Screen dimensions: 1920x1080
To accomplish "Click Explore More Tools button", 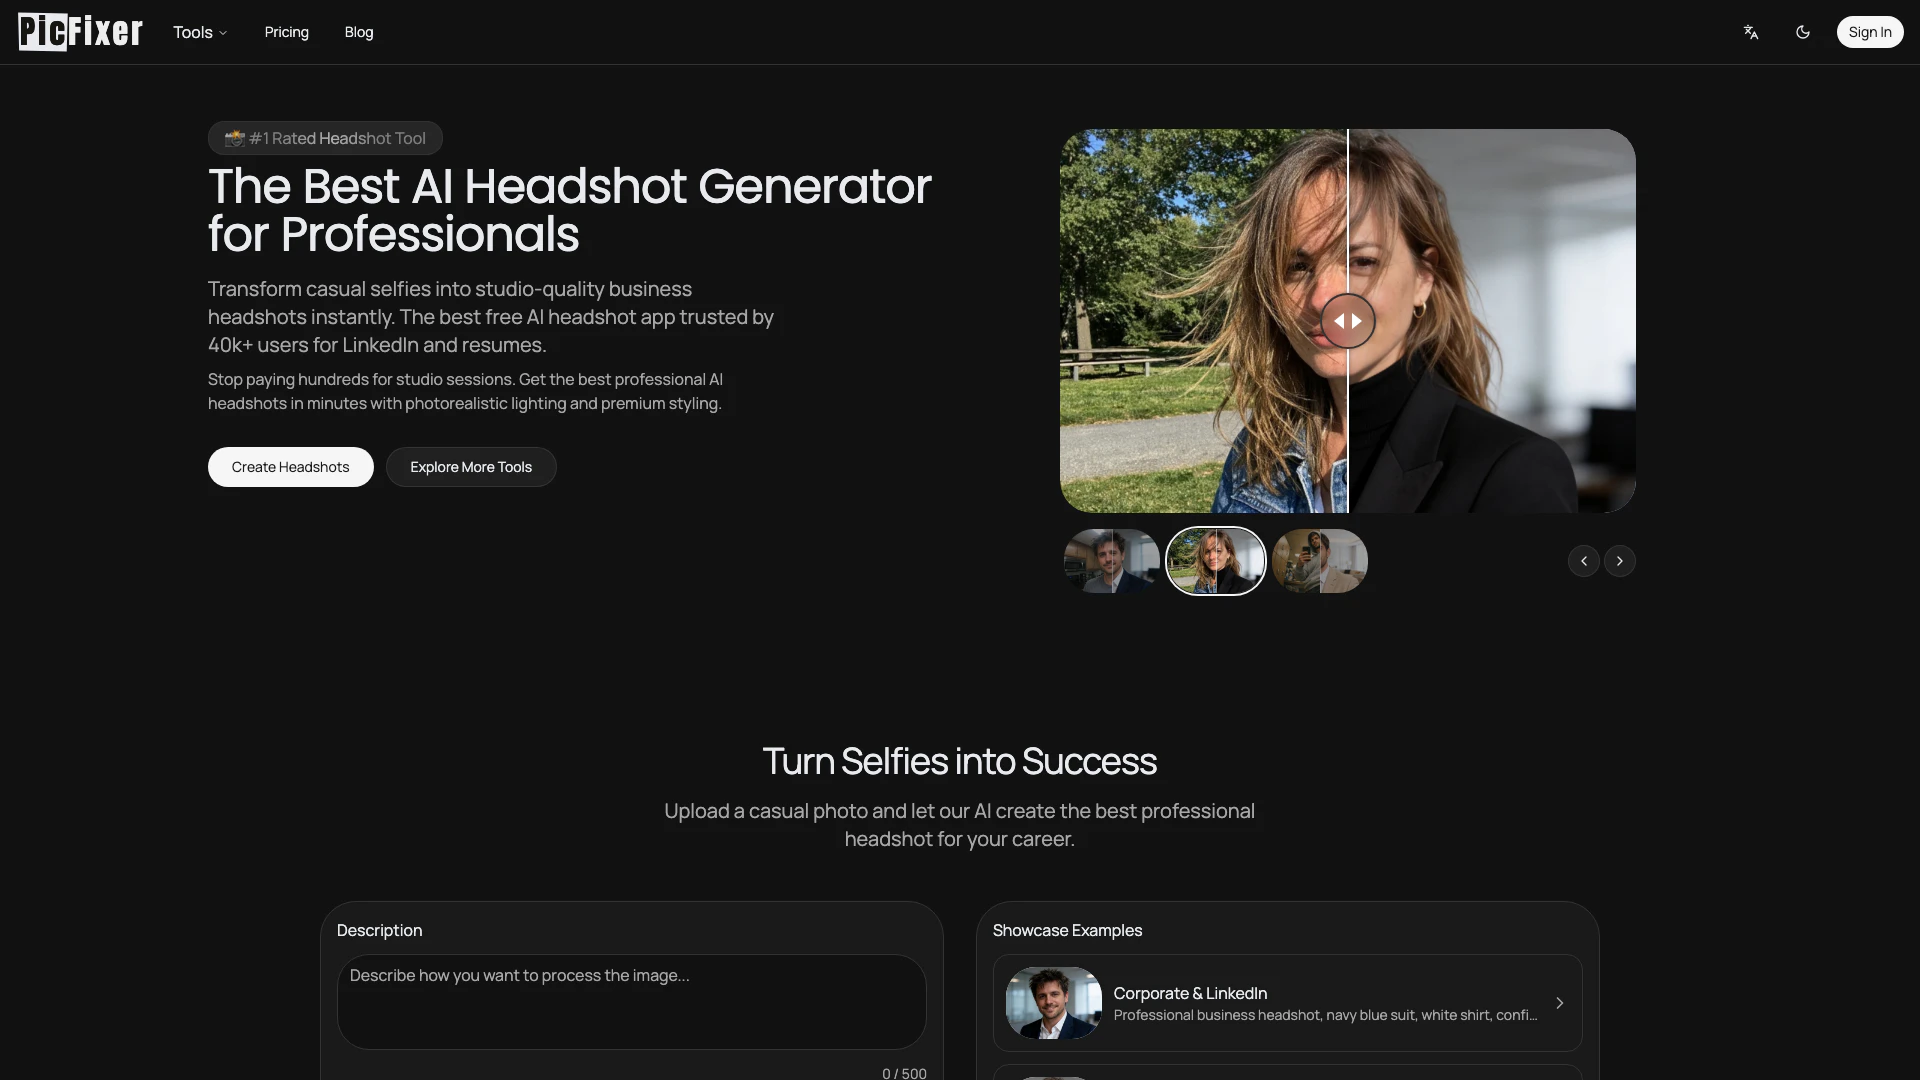I will pos(470,467).
